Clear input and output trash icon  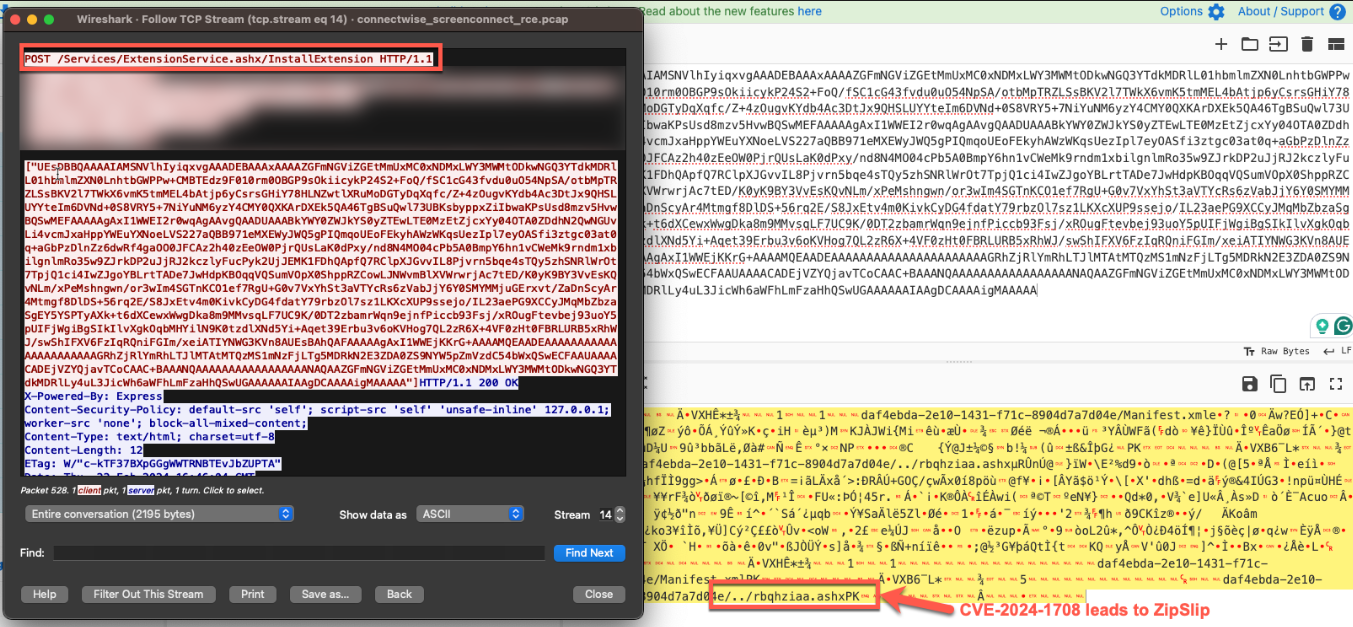(1307, 44)
